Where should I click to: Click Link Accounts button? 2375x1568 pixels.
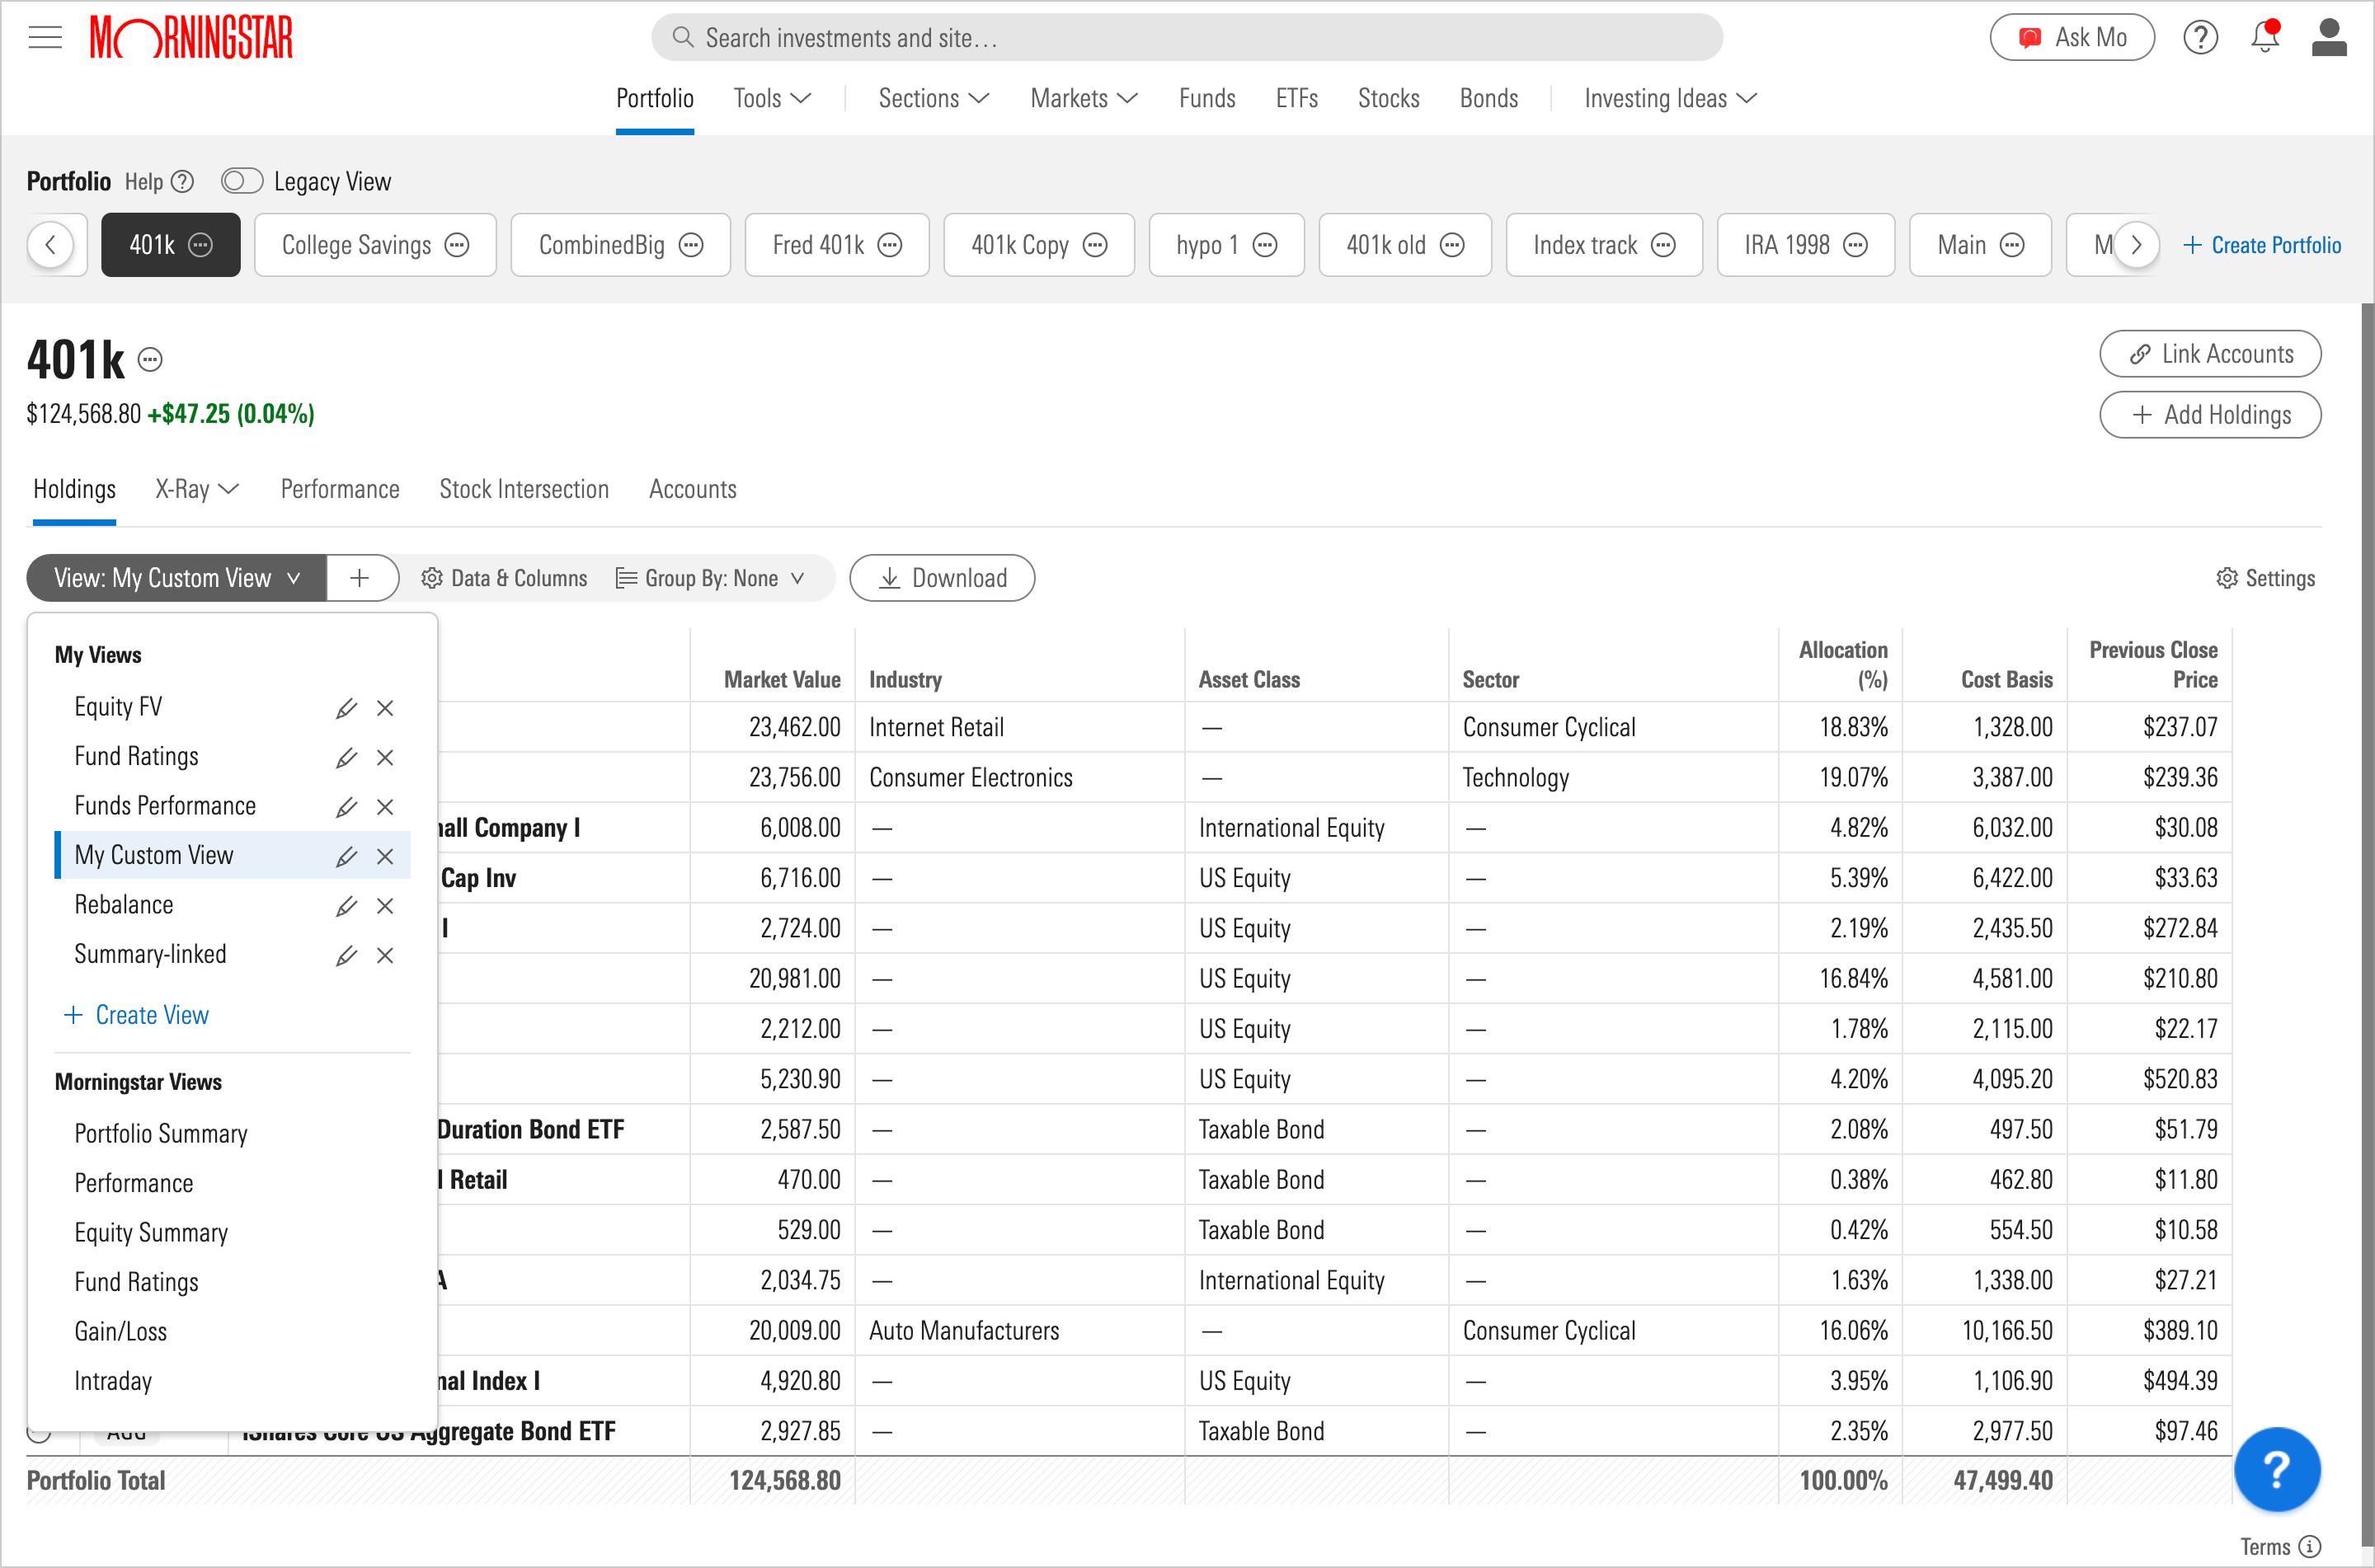2210,354
